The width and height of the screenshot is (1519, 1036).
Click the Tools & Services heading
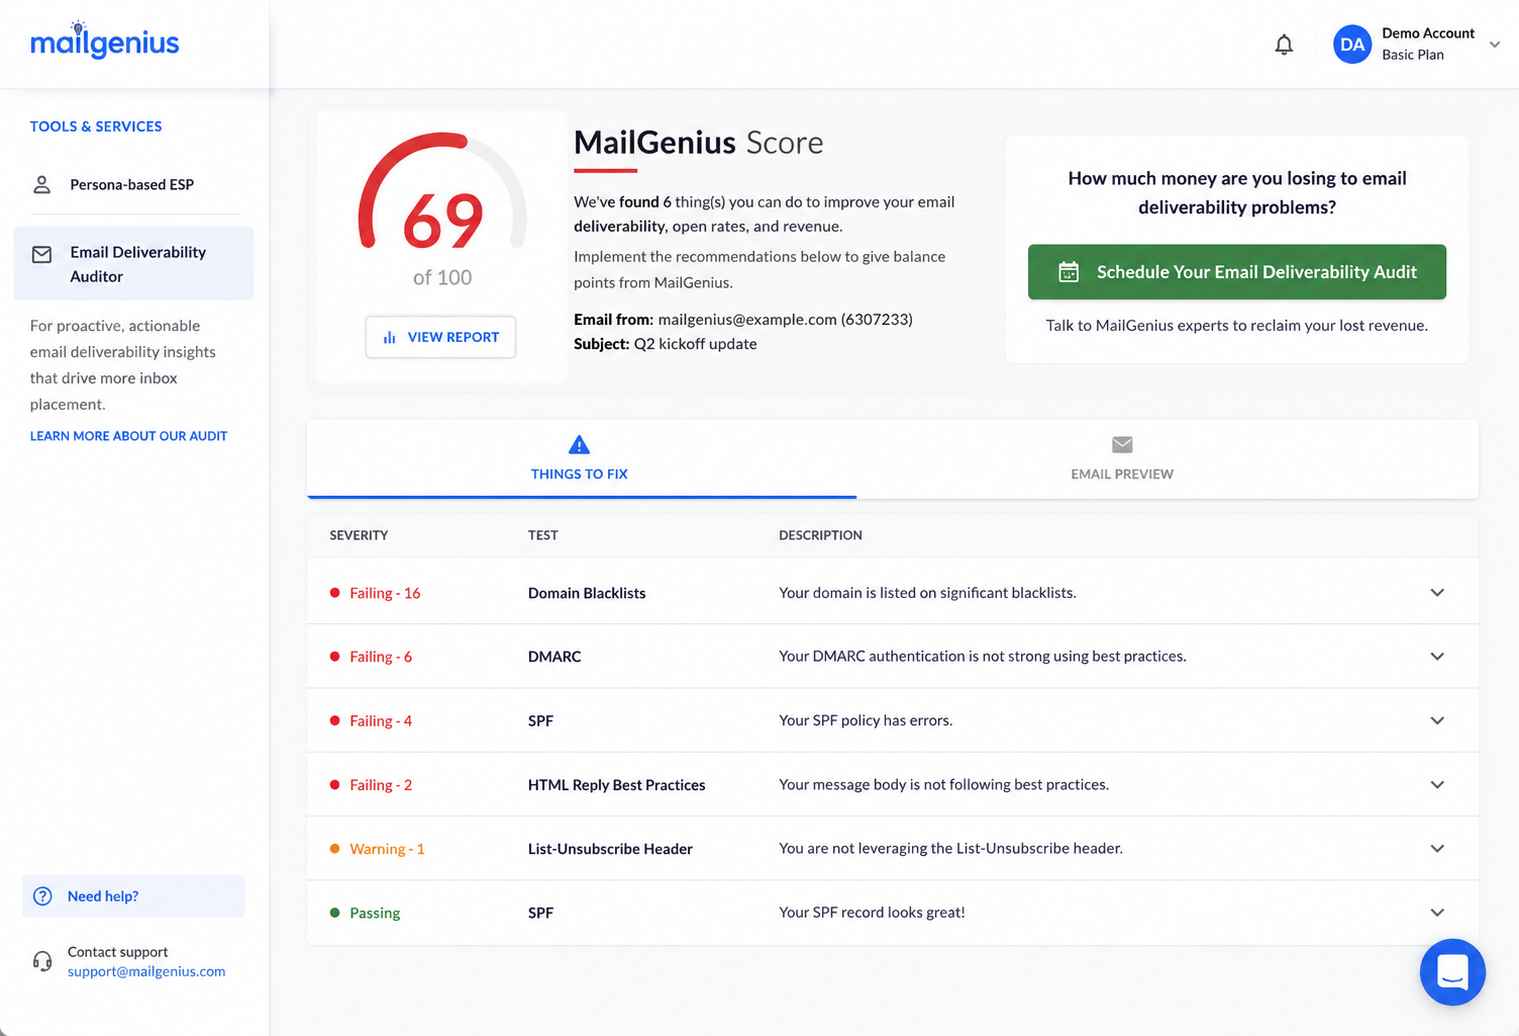coord(96,126)
